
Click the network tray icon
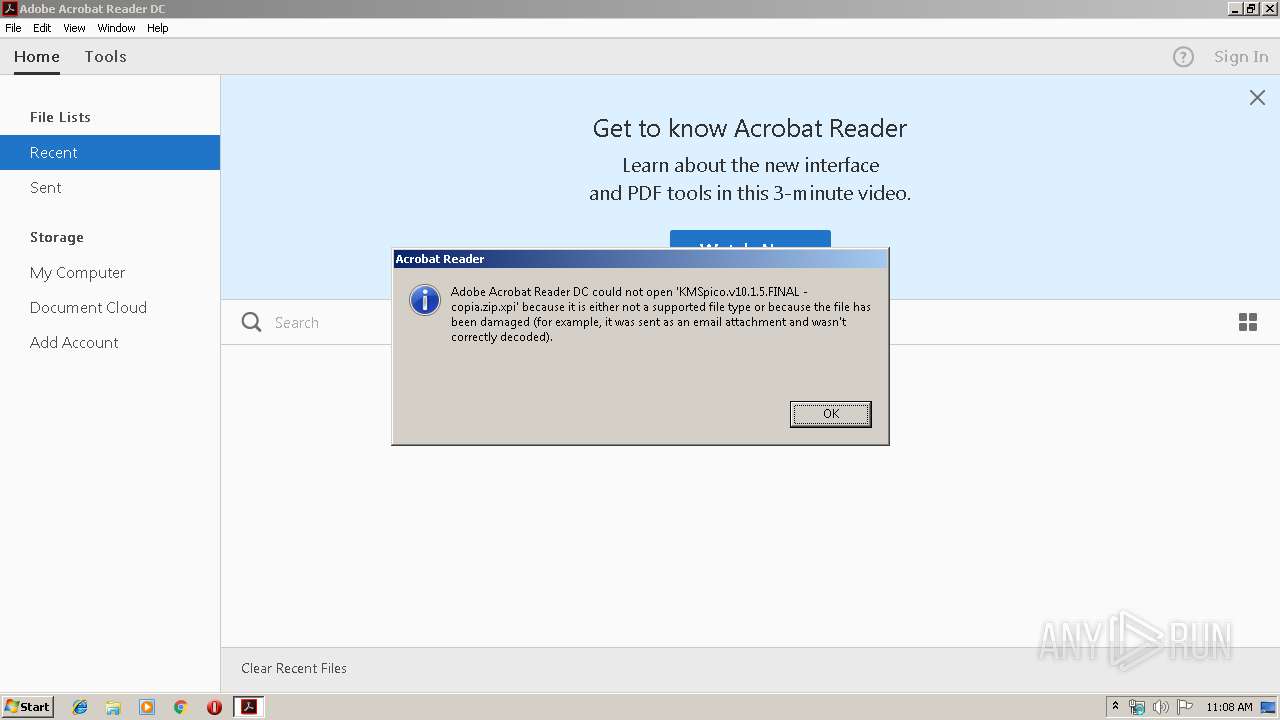tap(1137, 707)
